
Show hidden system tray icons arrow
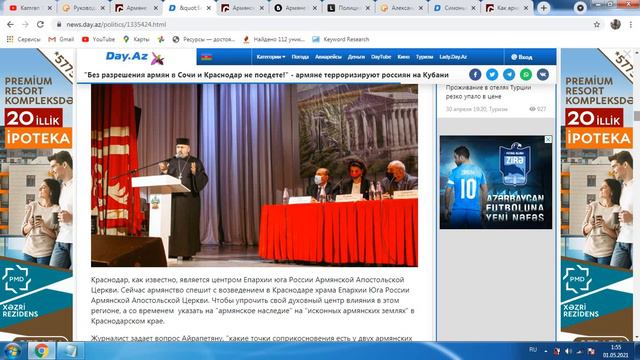[546, 351]
